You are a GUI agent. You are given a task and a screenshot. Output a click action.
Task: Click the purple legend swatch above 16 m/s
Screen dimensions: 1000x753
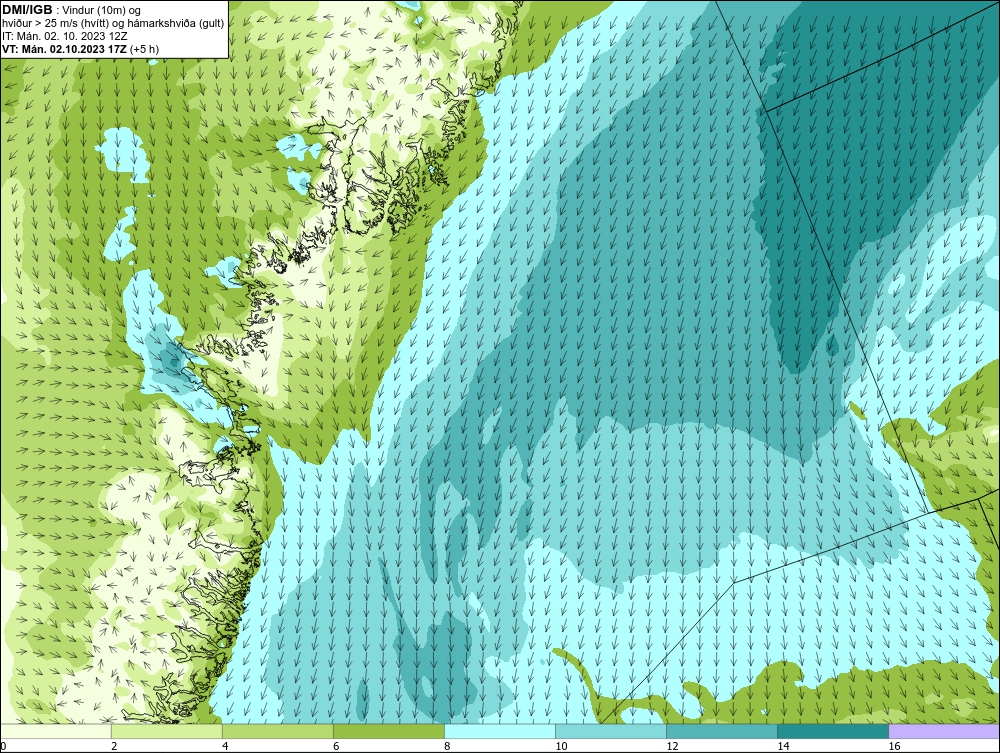(944, 731)
